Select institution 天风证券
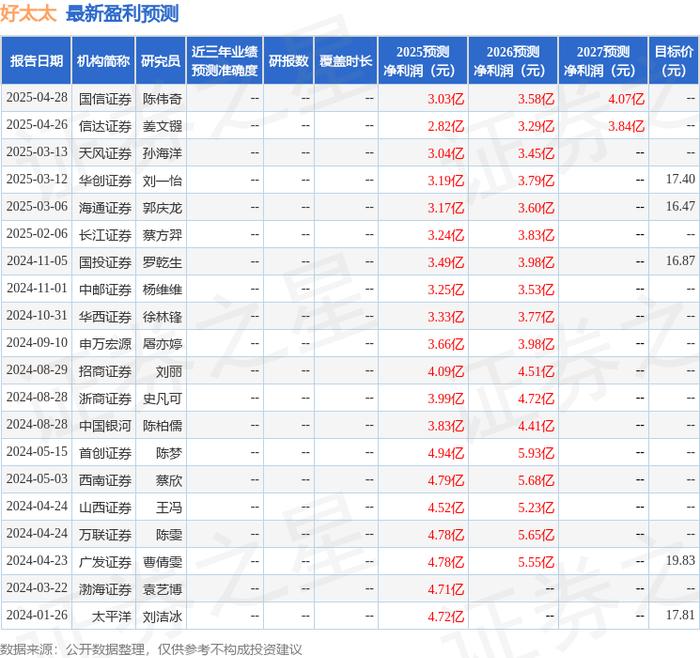This screenshot has width=700, height=658. [x=105, y=153]
